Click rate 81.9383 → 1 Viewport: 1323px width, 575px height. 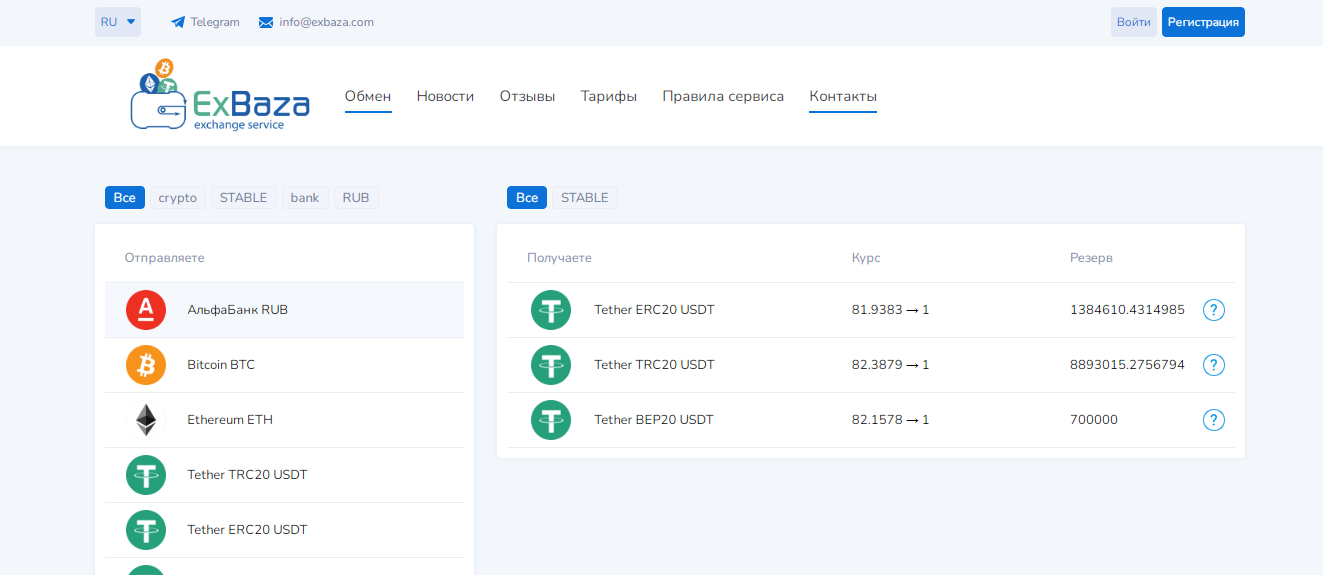pos(890,310)
